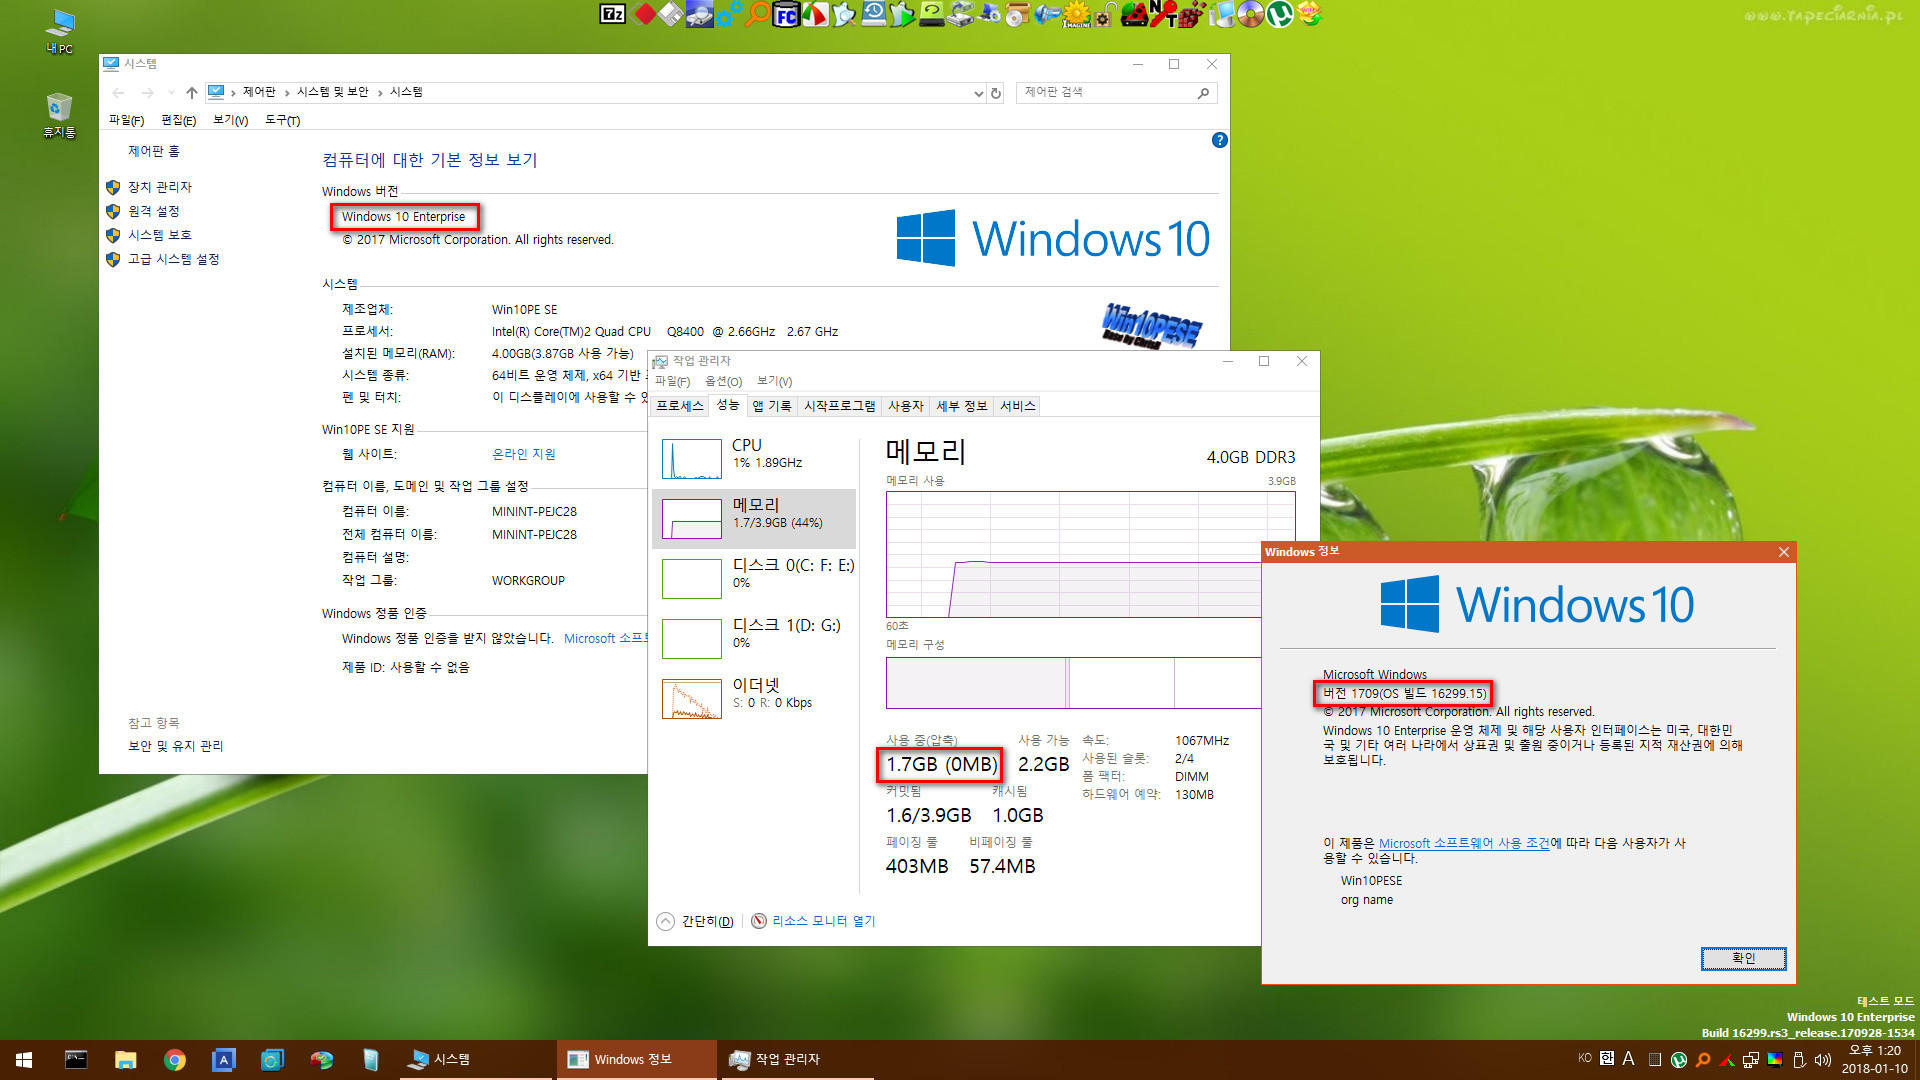This screenshot has width=1920, height=1080.
Task: Click the CPU performance graph icon
Action: coord(691,454)
